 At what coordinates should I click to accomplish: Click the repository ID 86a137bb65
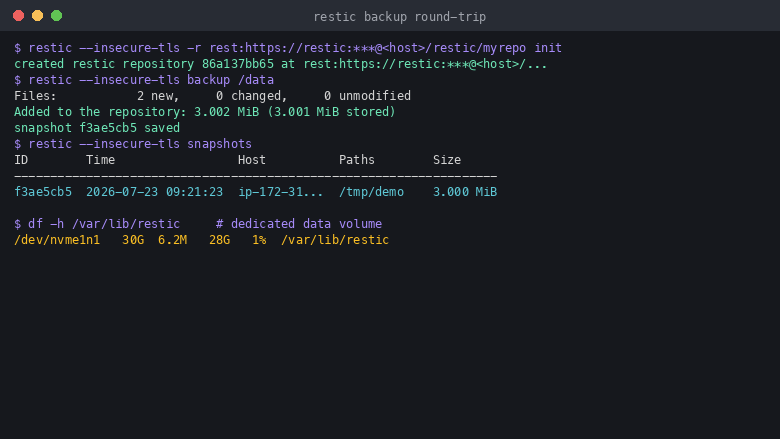click(238, 64)
